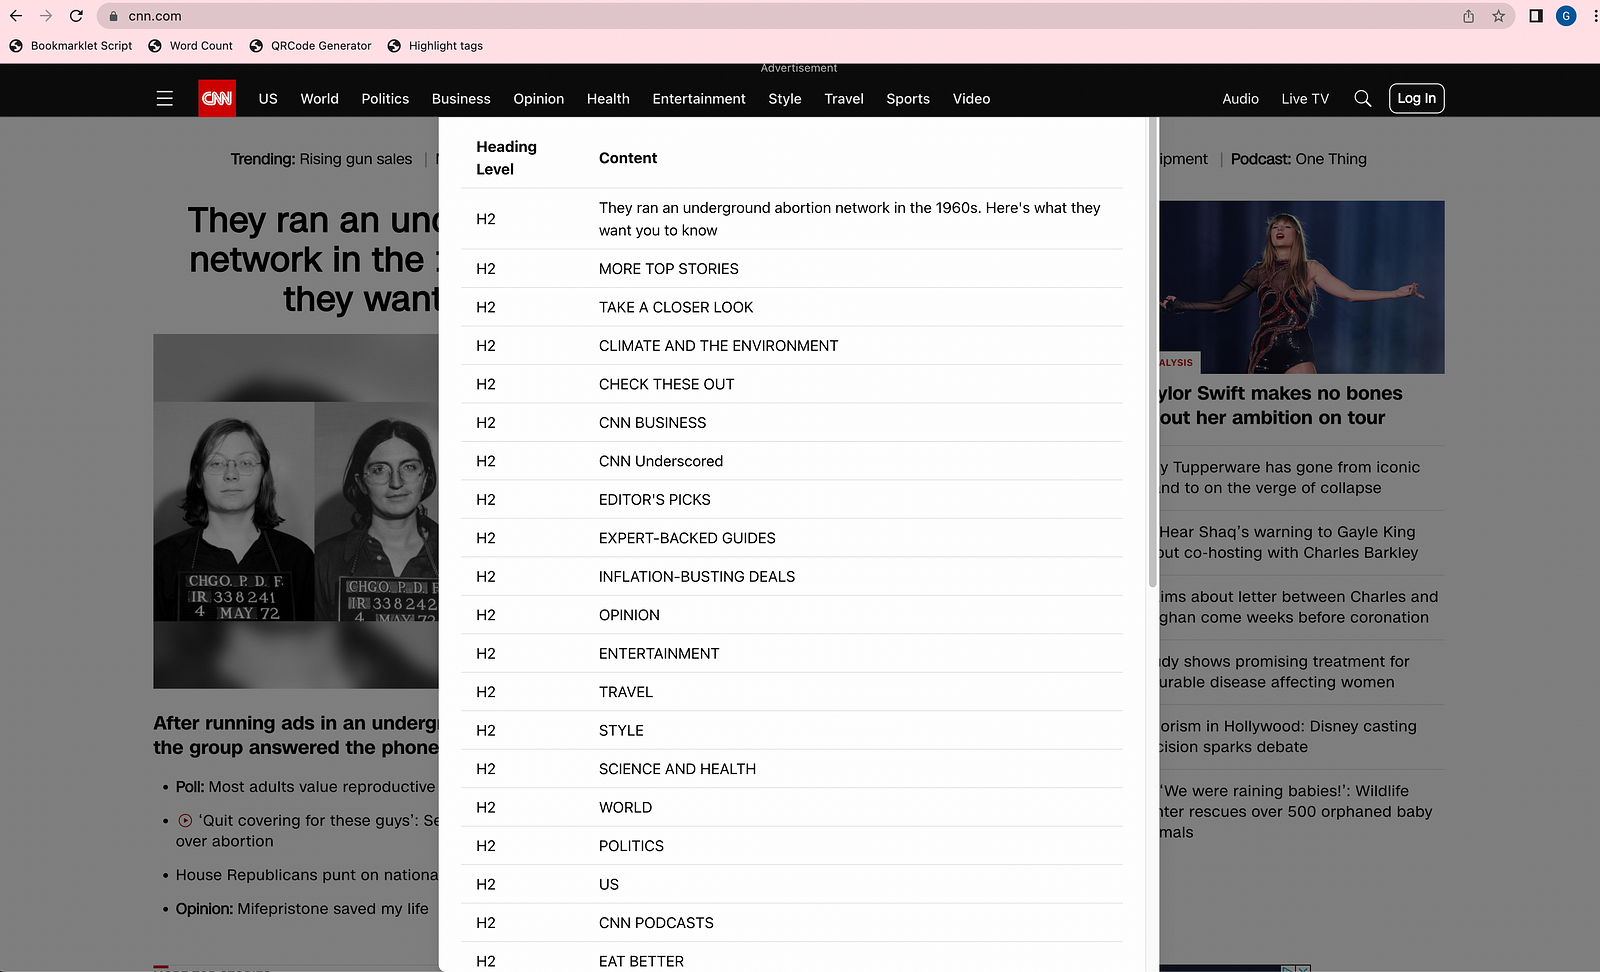
Task: Open Style in the nav bar
Action: 785,98
